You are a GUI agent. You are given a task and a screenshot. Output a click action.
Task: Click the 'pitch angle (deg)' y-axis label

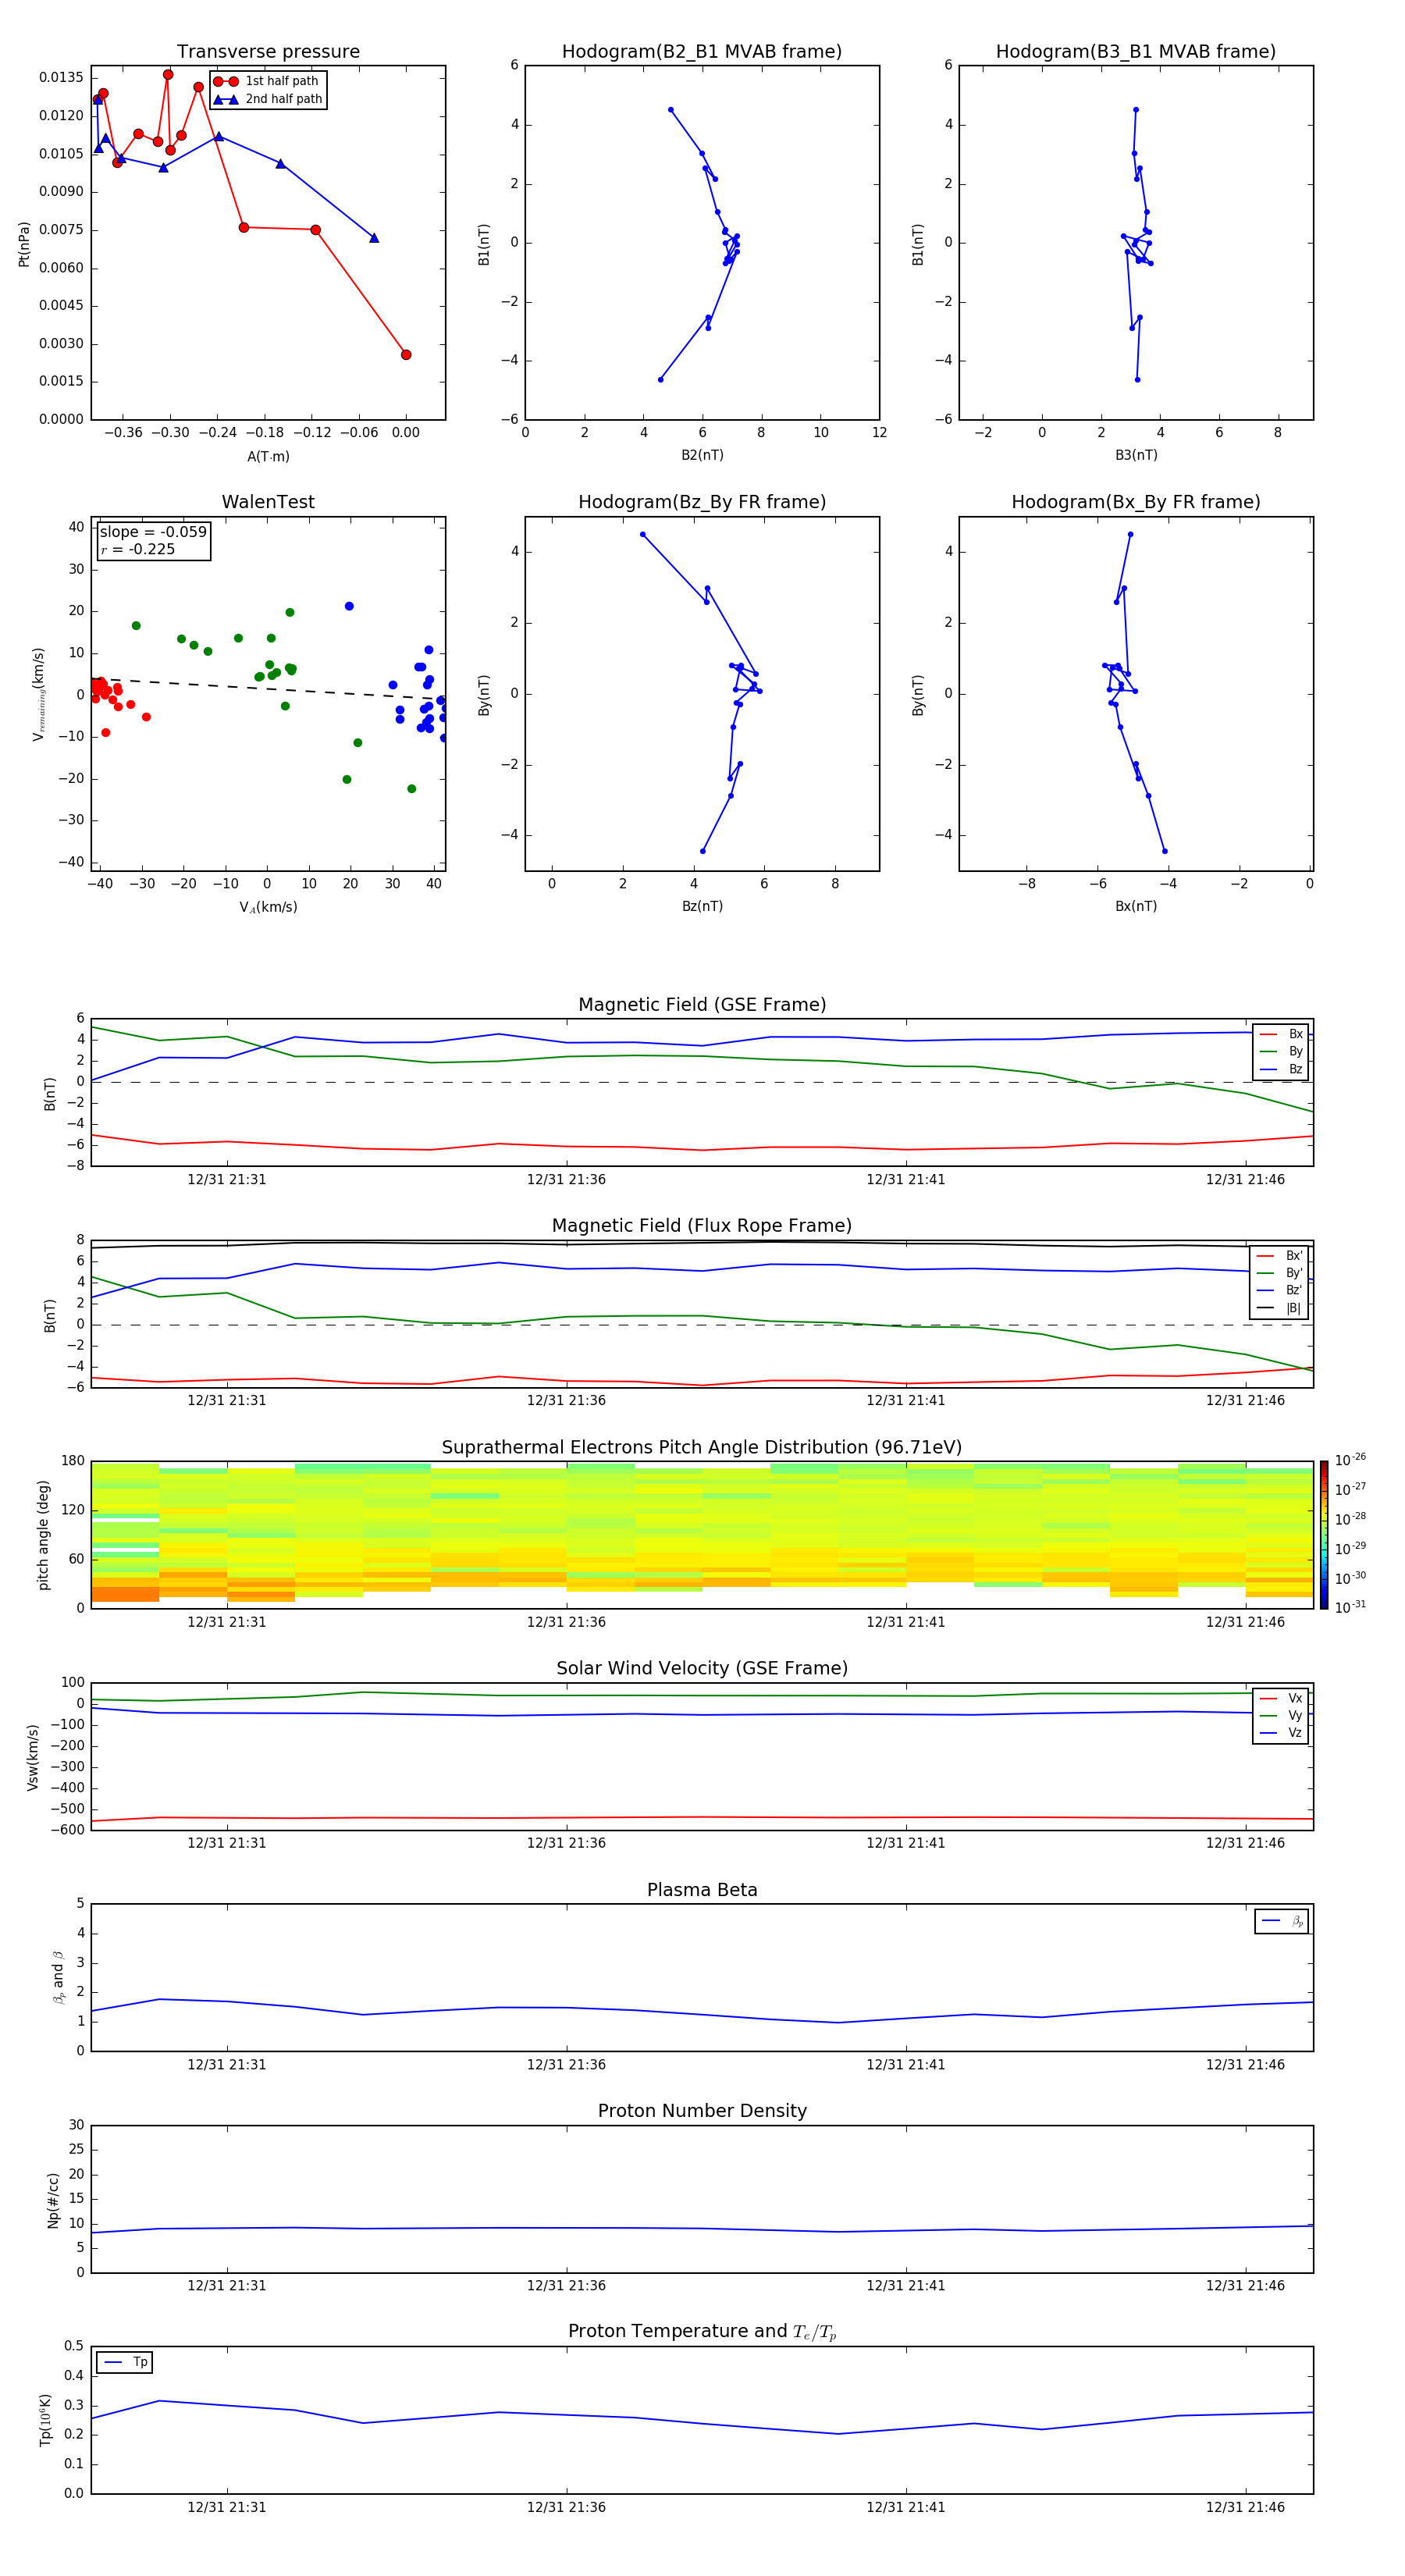click(43, 1535)
